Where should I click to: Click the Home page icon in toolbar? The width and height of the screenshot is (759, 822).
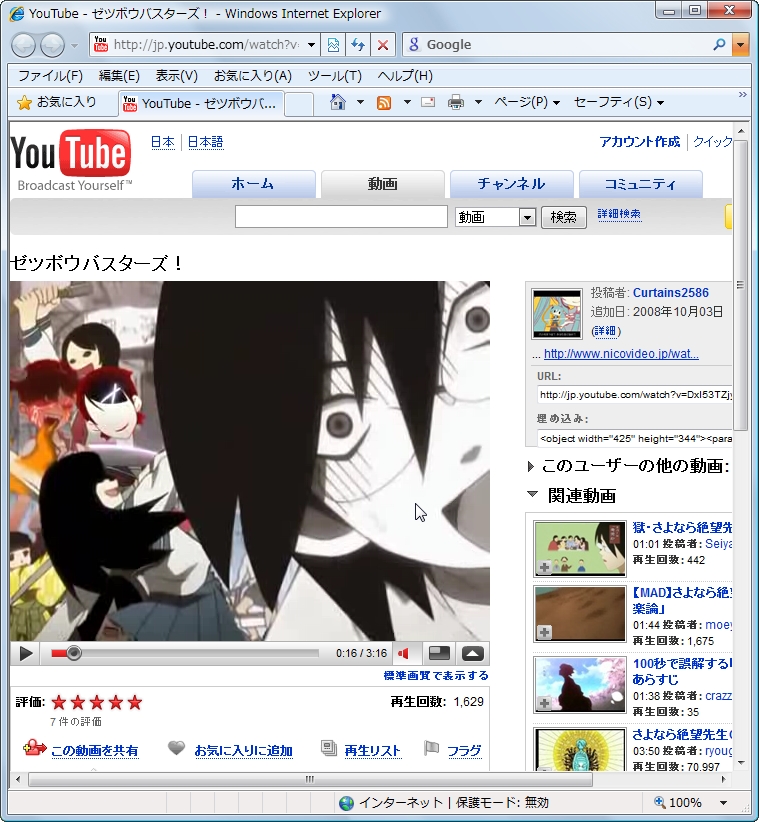(x=338, y=102)
